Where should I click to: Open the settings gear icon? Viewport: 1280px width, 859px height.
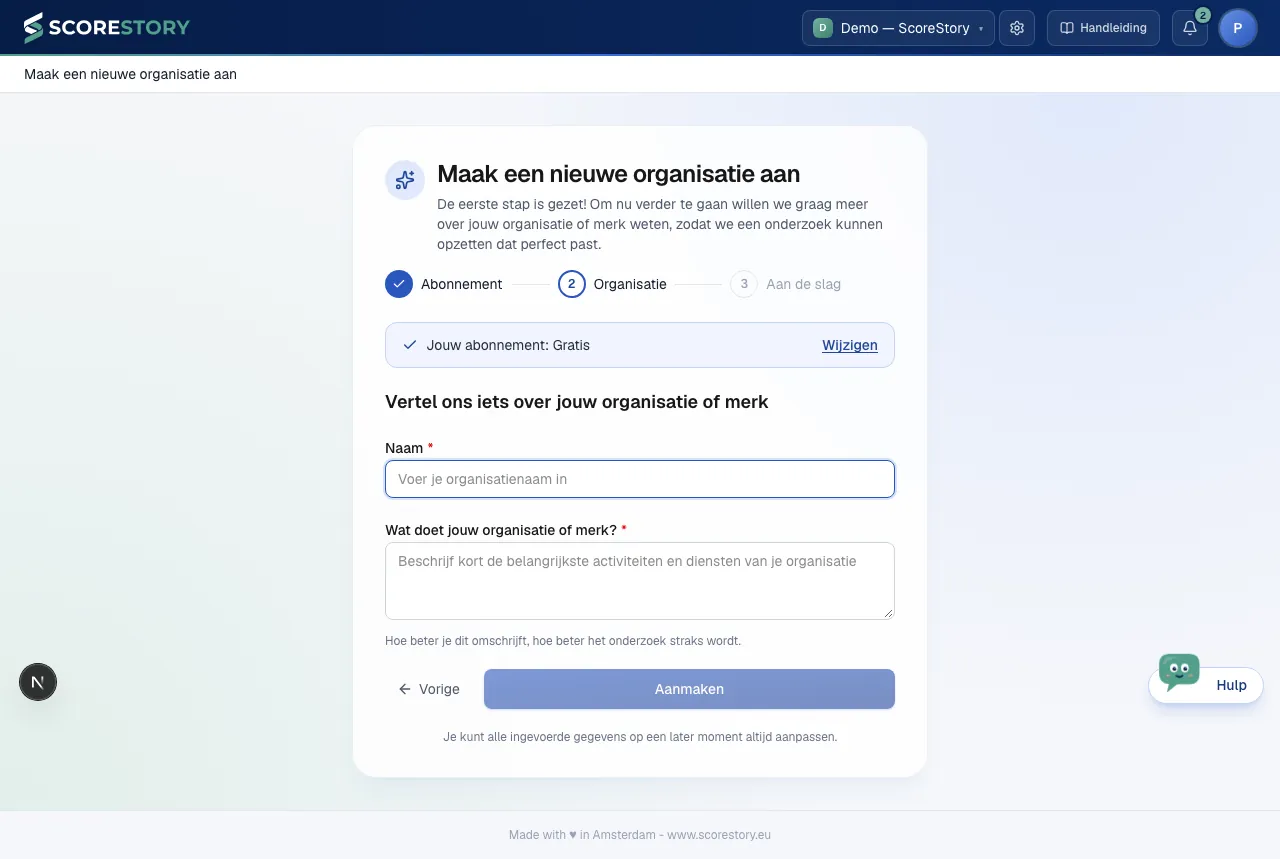[1017, 28]
